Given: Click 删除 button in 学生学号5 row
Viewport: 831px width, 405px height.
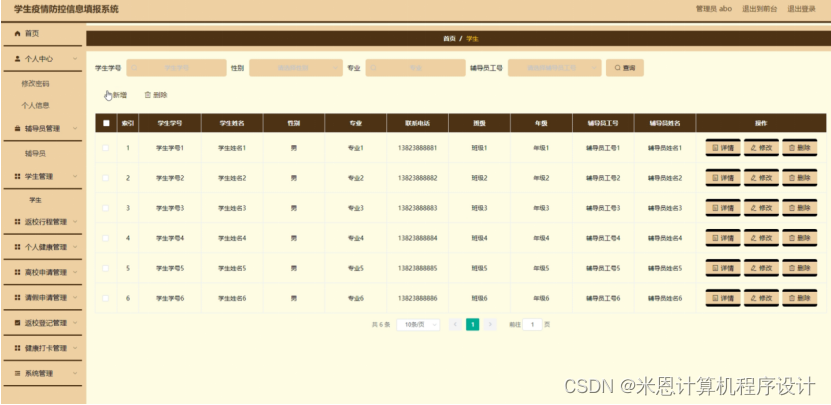Looking at the screenshot, I should coord(800,268).
